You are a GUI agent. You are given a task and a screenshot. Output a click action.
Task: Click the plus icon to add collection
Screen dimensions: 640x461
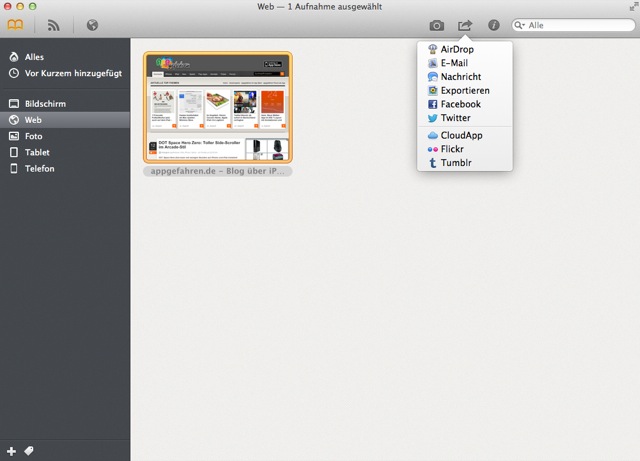point(12,451)
